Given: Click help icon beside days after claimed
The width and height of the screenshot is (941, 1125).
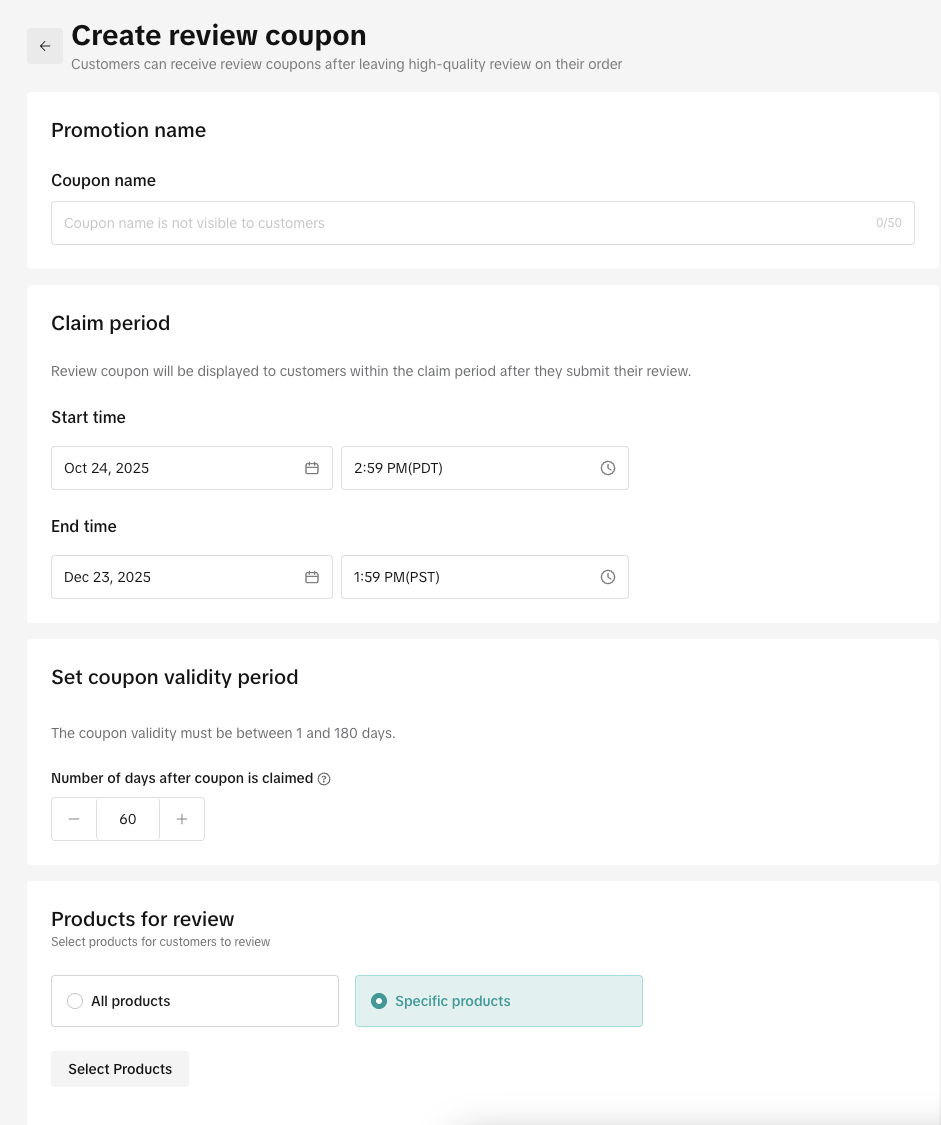Looking at the screenshot, I should 324,779.
